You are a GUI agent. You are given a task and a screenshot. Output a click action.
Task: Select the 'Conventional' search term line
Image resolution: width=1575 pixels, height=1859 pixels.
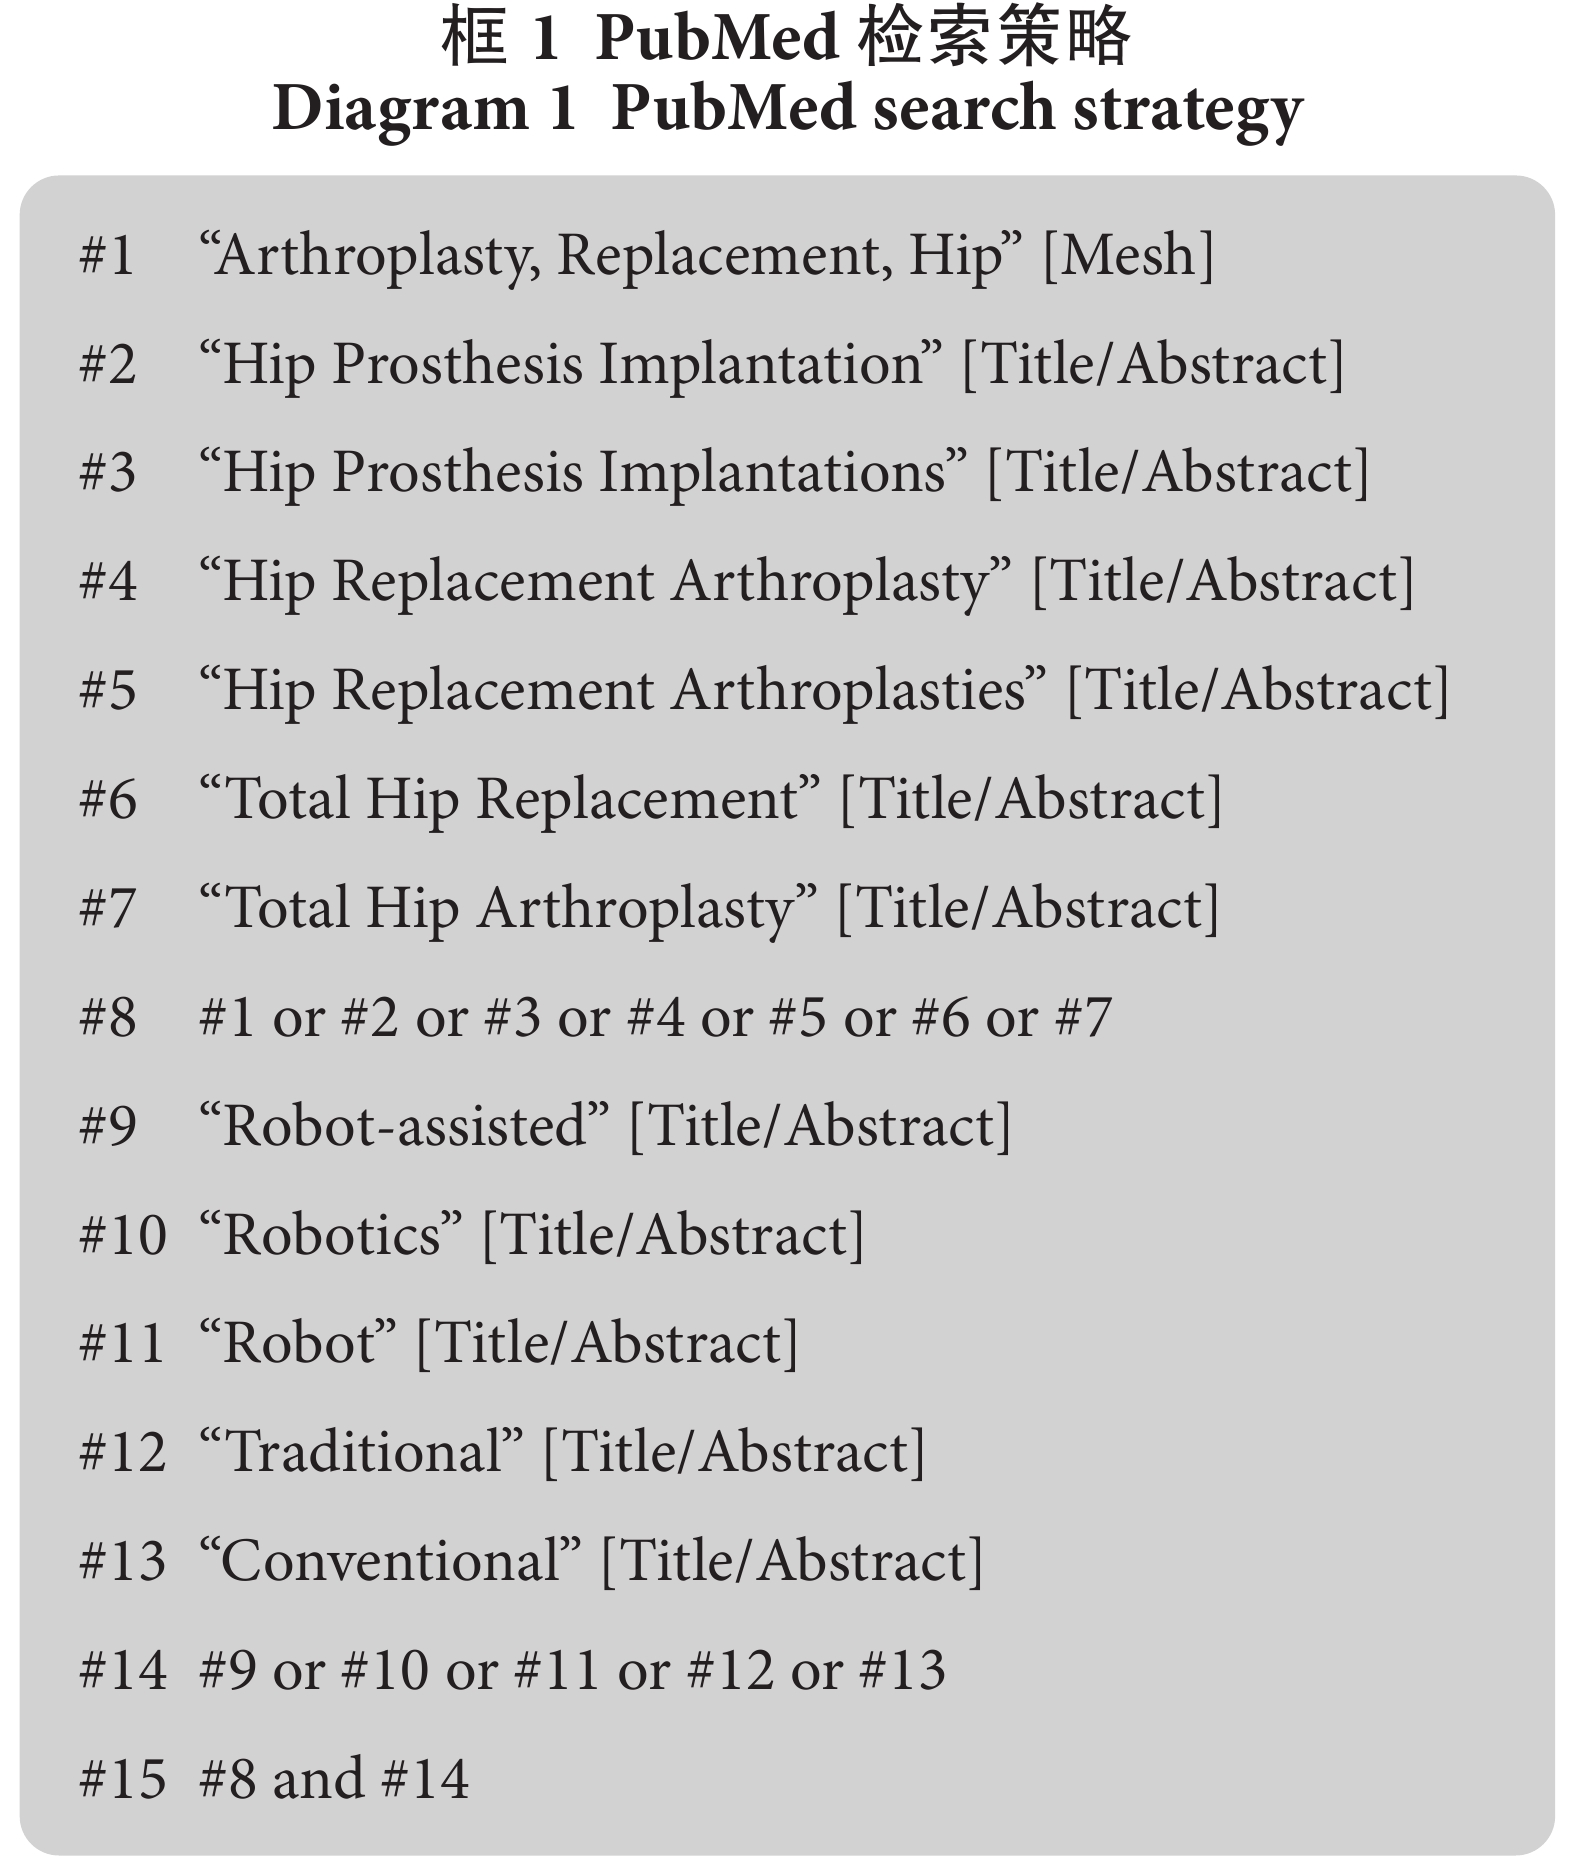(x=531, y=1562)
